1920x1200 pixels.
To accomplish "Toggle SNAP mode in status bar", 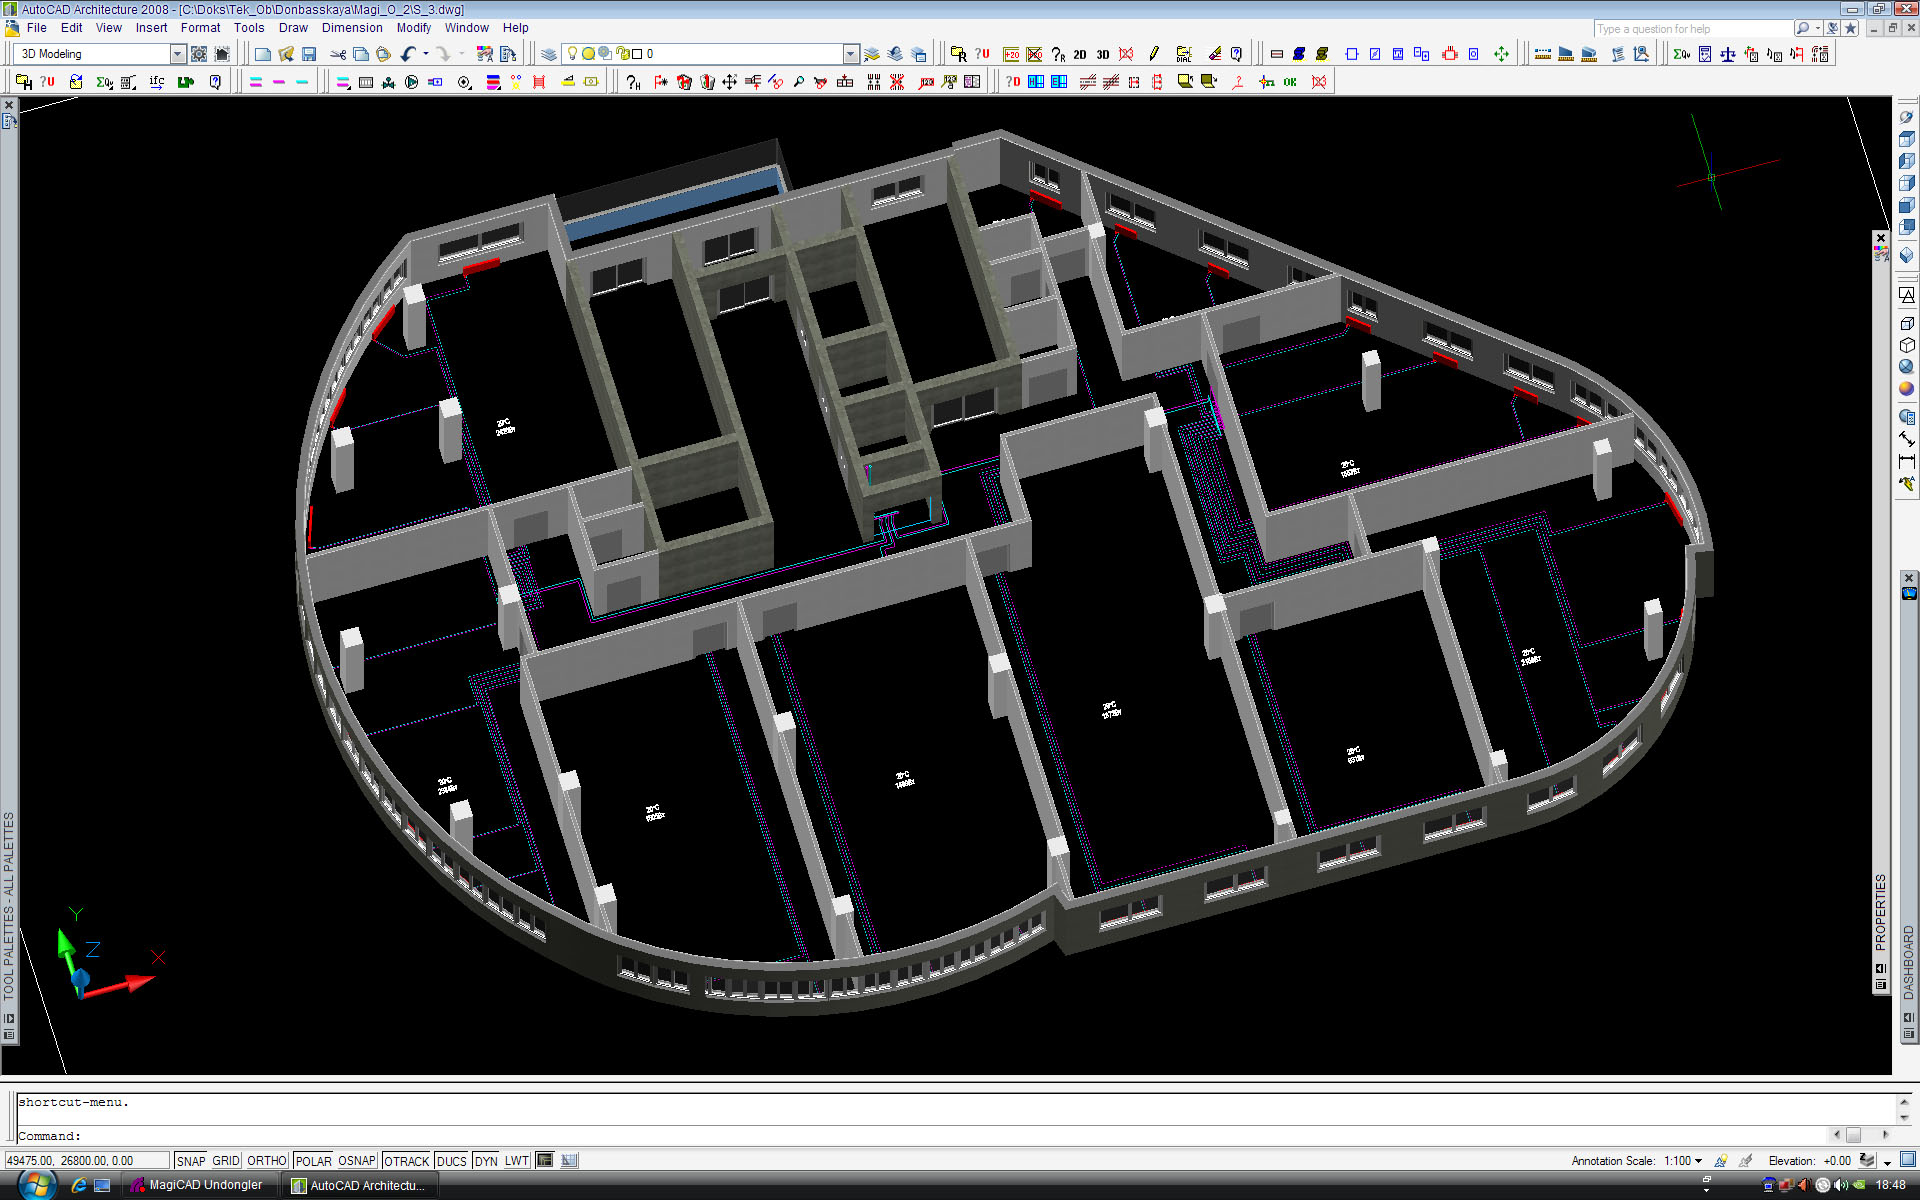I will [190, 1161].
